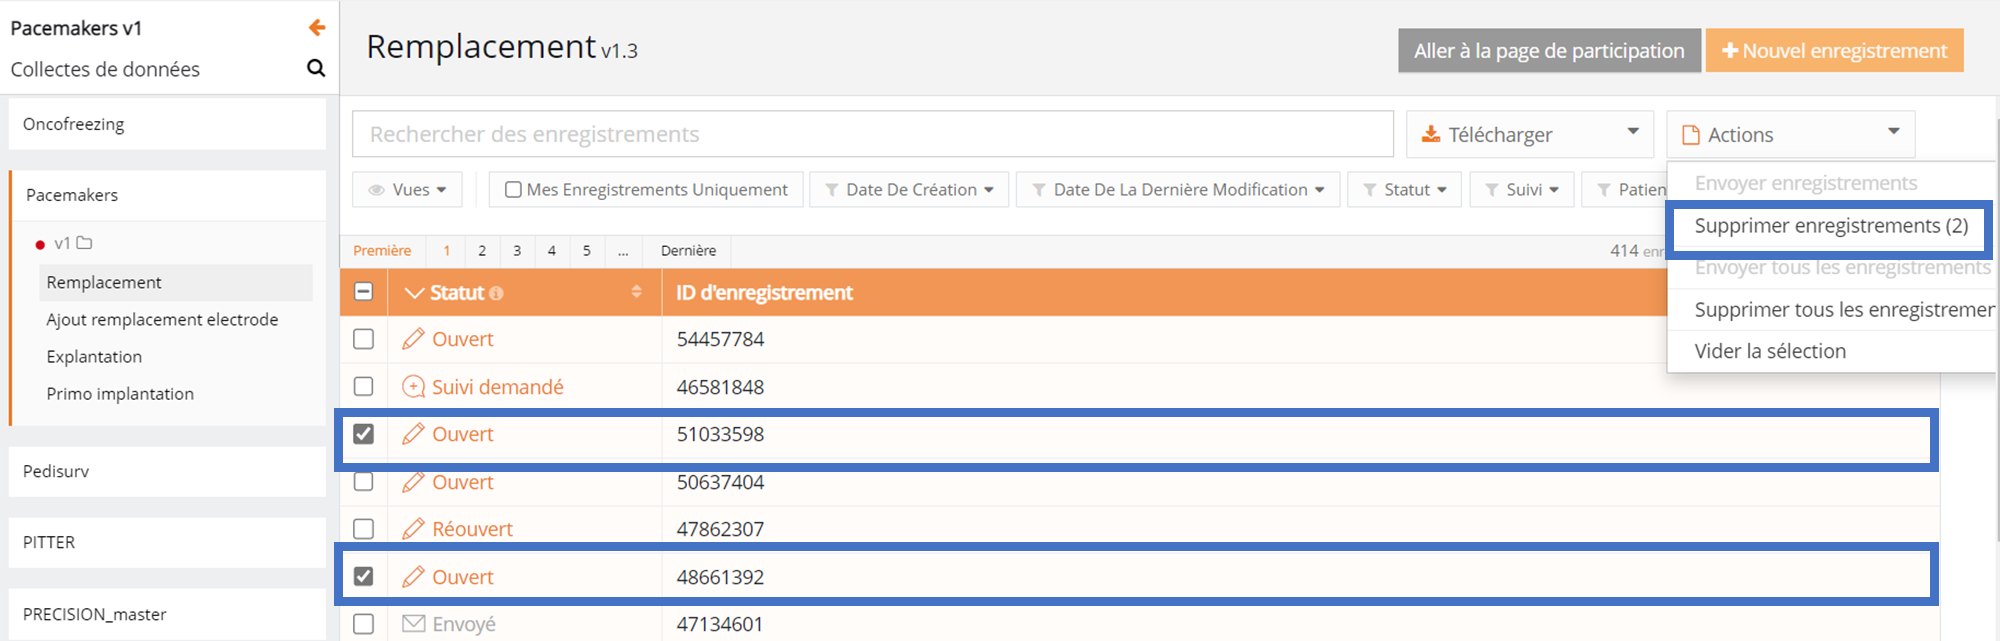Click envelope icon for record 47134601
The width and height of the screenshot is (2000, 641).
click(413, 624)
